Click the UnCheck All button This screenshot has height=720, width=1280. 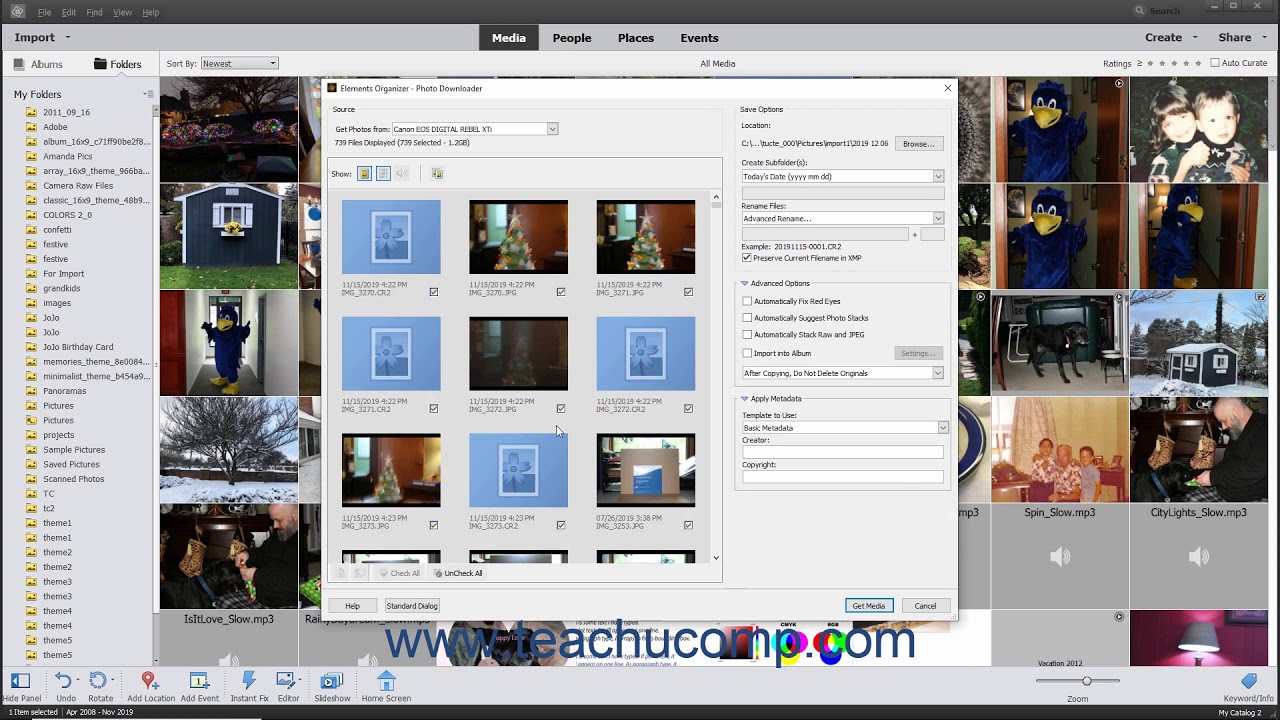tap(458, 573)
